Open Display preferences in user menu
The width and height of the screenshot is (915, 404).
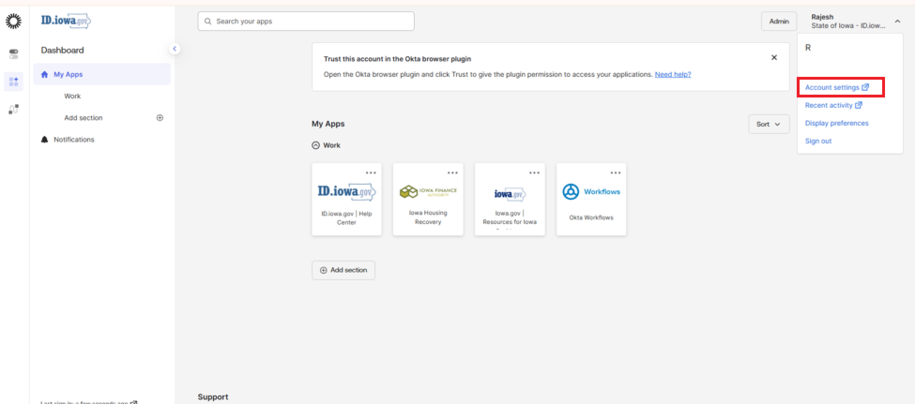tap(837, 123)
